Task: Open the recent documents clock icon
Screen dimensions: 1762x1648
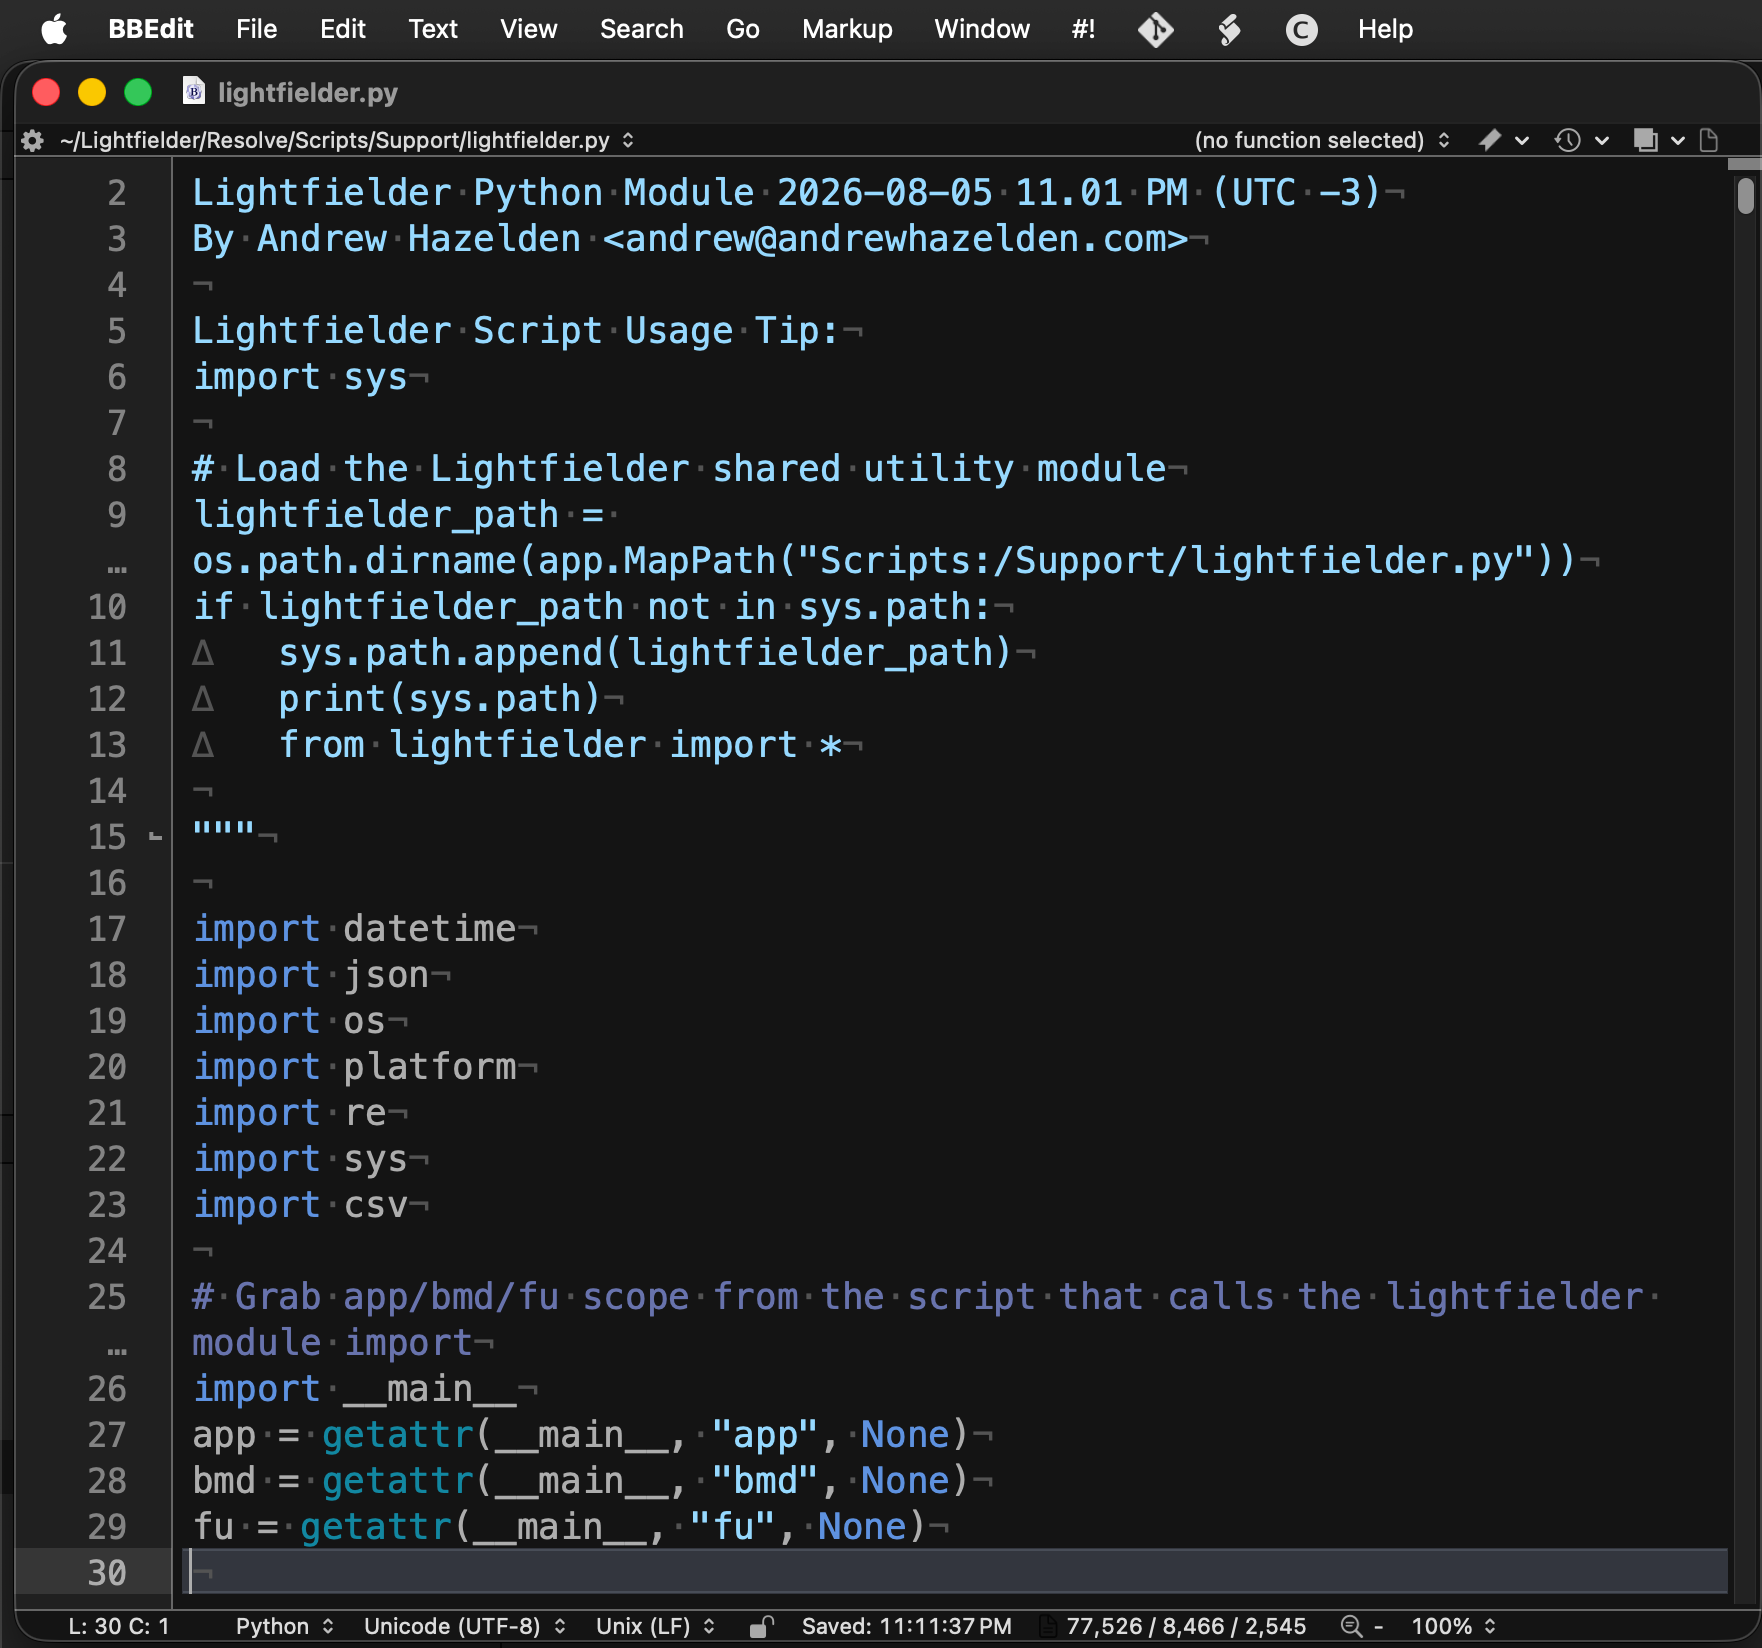Action: (1581, 140)
